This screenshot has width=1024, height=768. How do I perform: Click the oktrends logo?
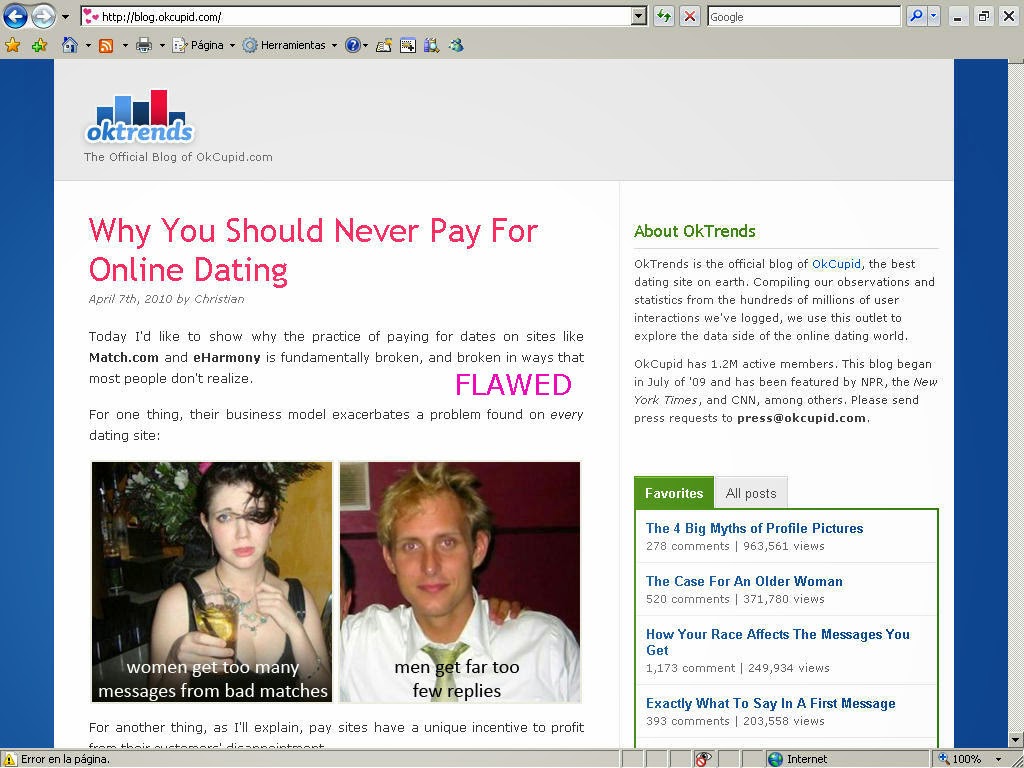click(140, 117)
